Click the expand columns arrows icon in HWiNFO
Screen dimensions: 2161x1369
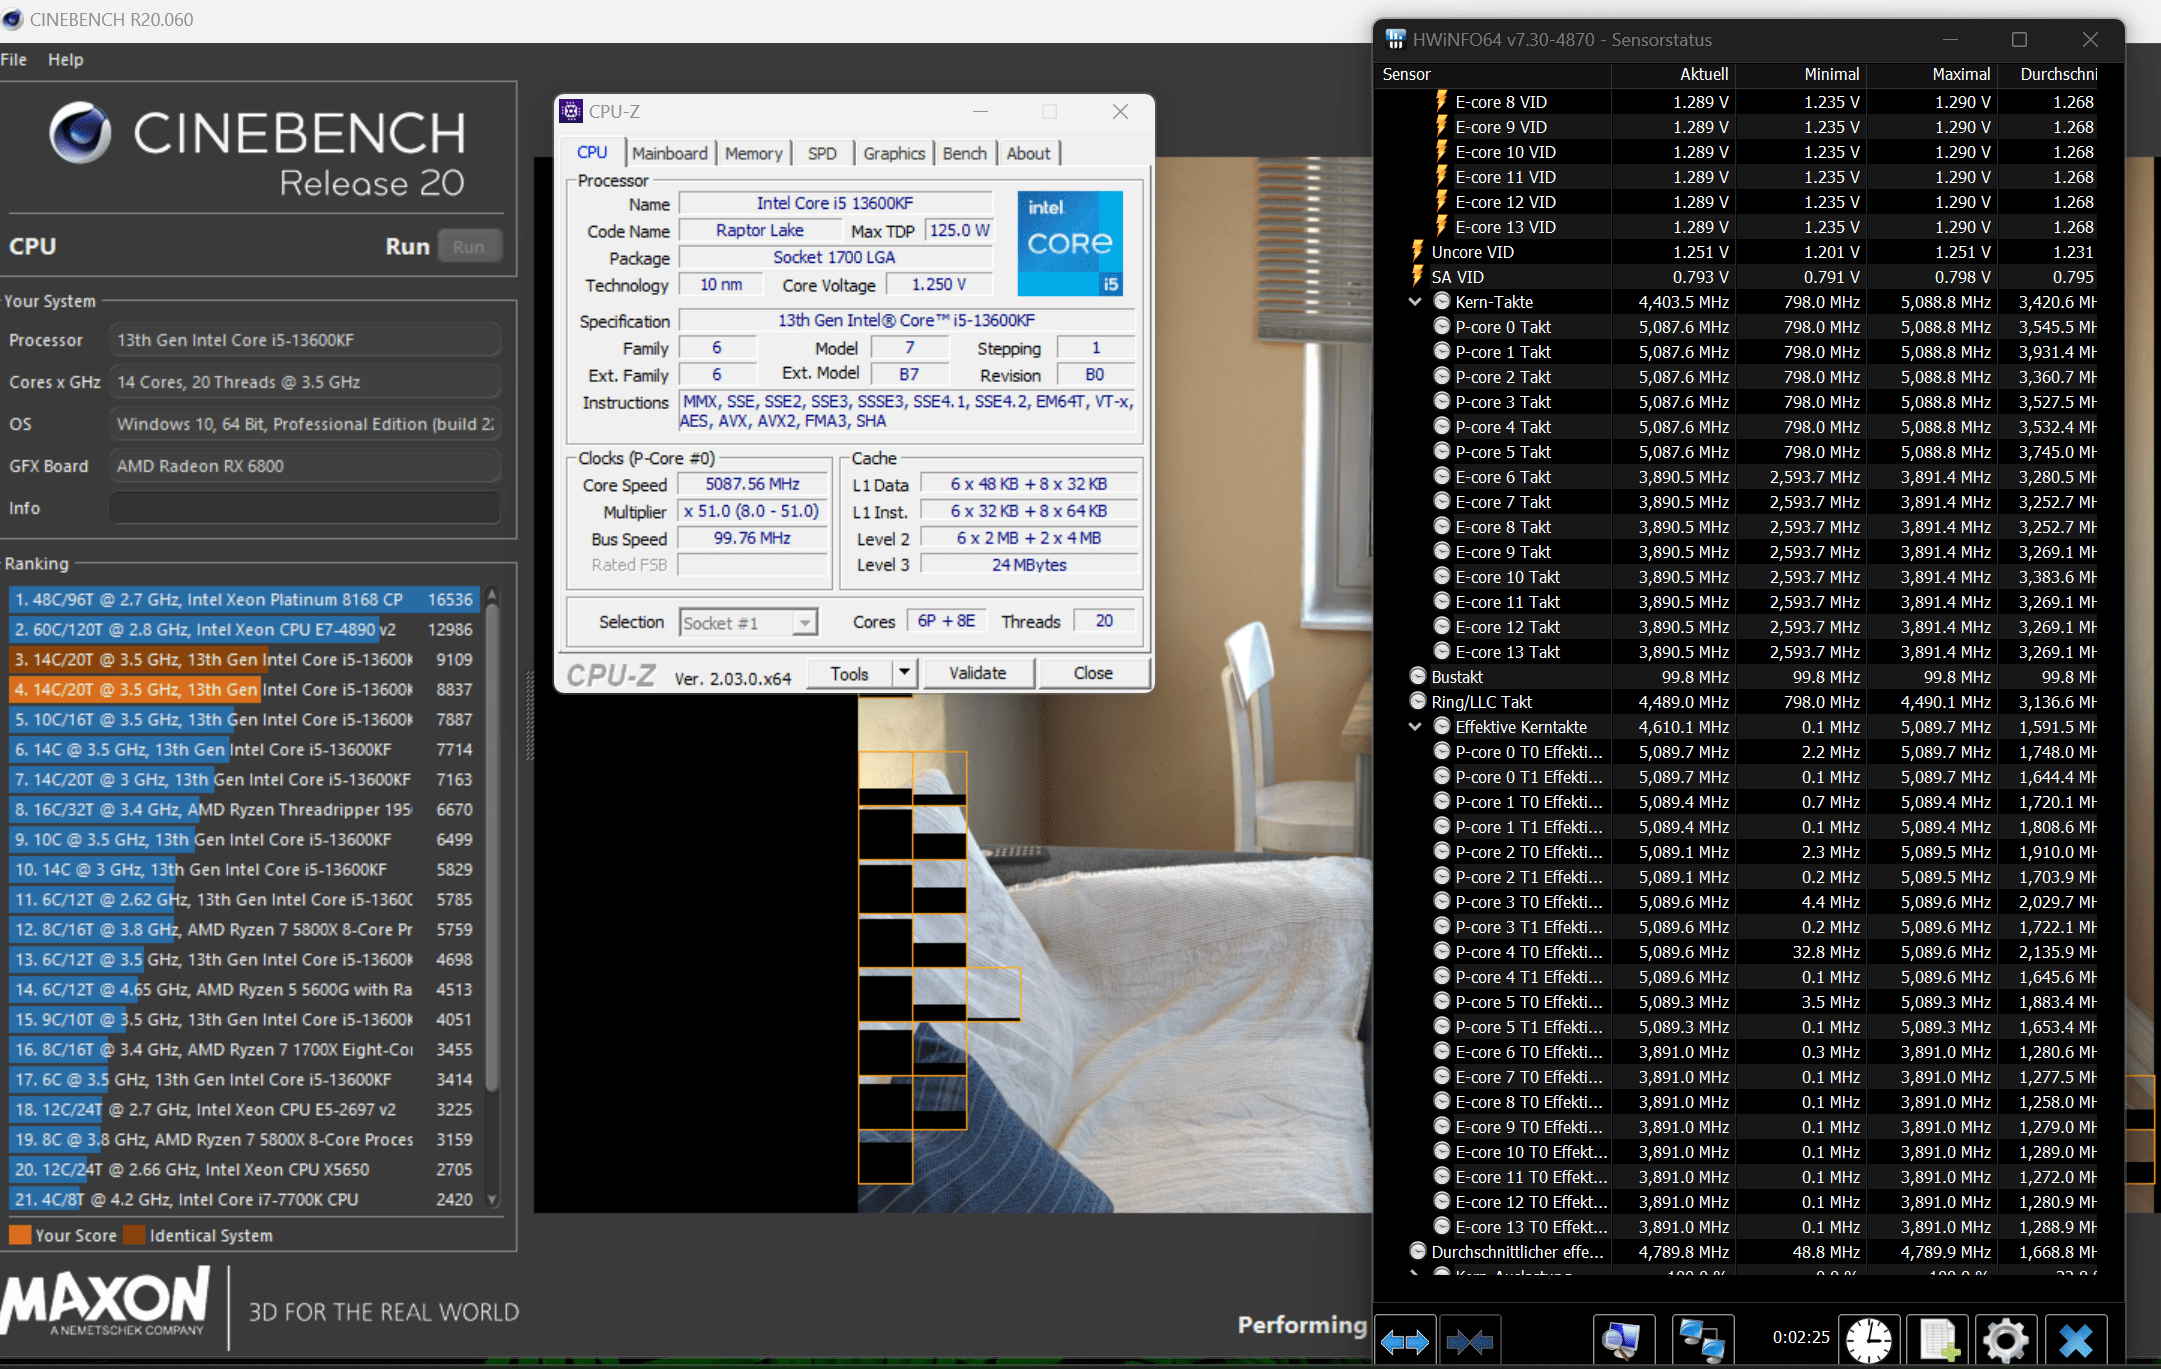[x=1405, y=1340]
